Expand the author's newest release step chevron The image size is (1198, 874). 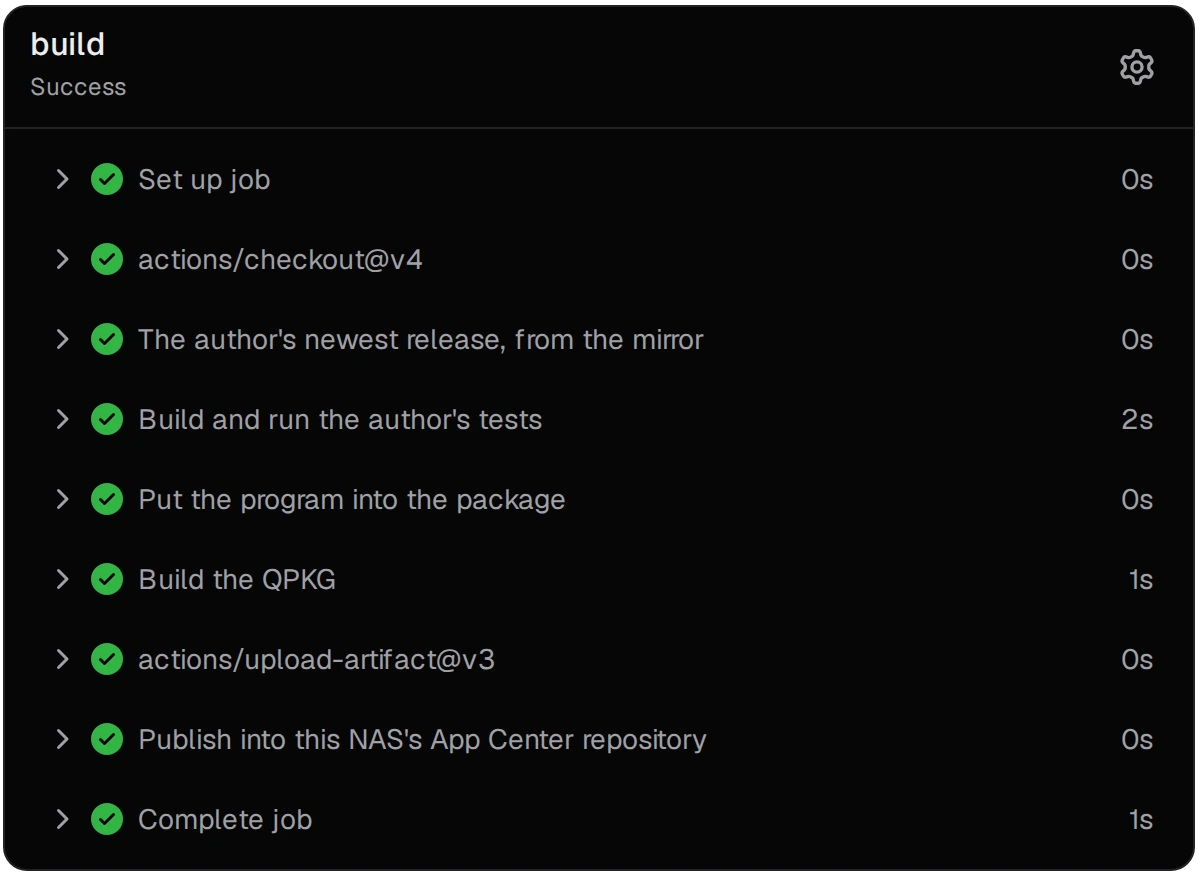[63, 339]
